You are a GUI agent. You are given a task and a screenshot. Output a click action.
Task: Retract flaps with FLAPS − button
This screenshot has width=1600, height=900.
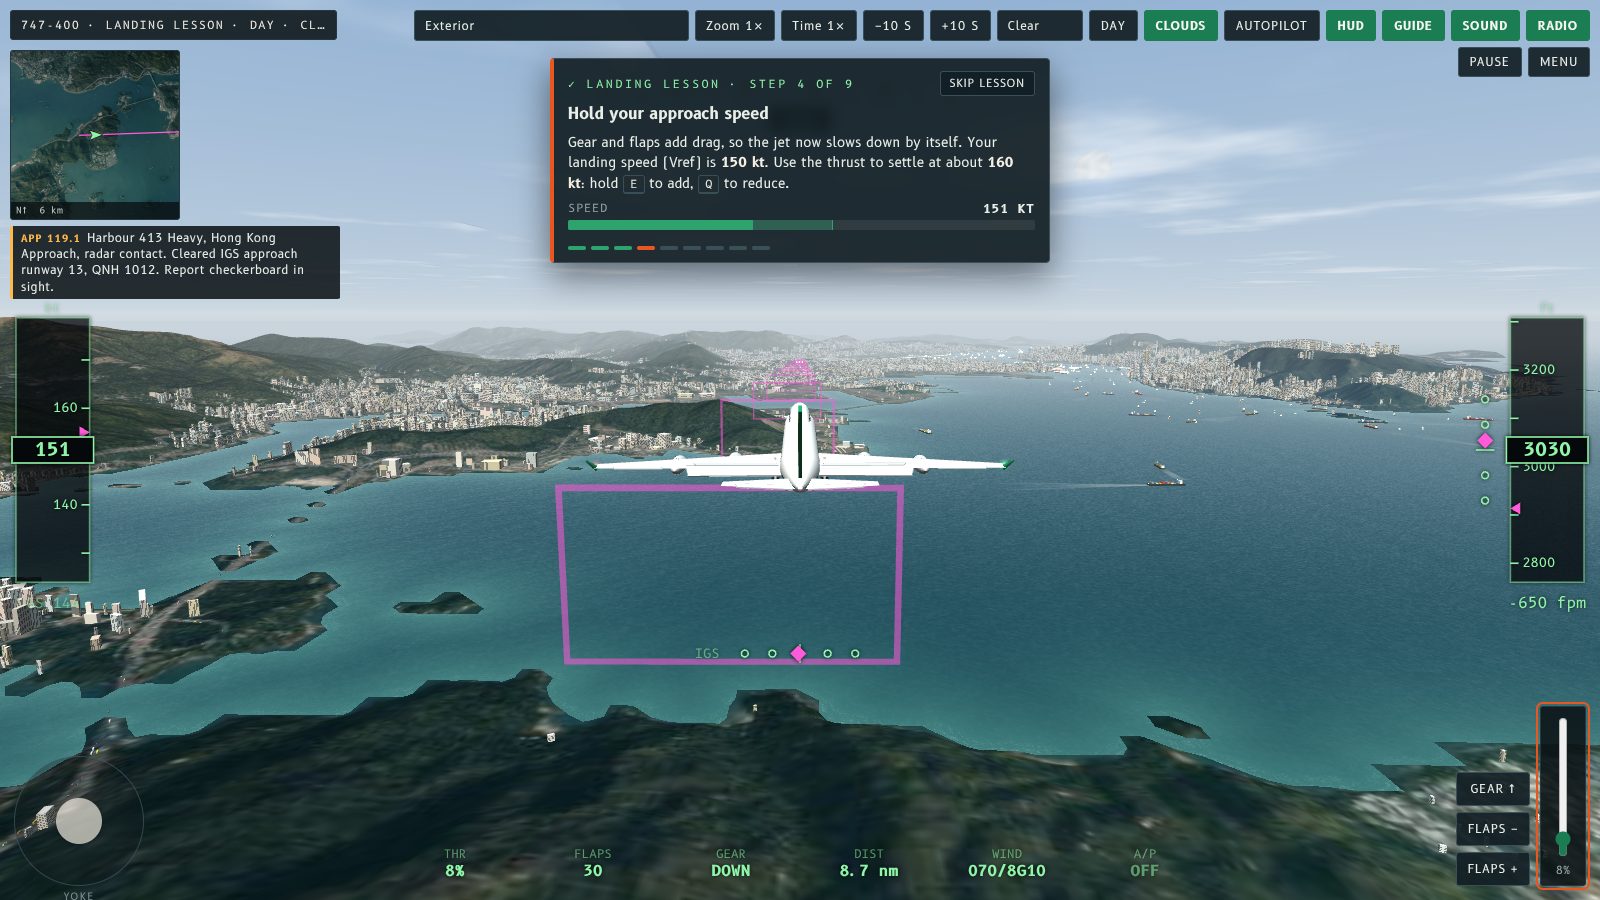1492,828
